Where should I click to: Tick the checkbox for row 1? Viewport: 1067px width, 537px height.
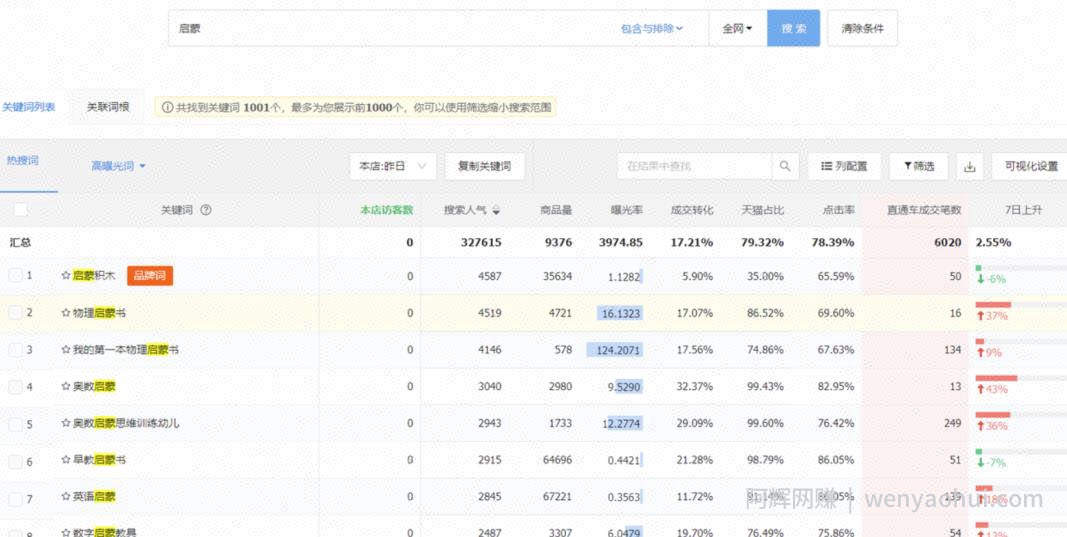tap(15, 276)
